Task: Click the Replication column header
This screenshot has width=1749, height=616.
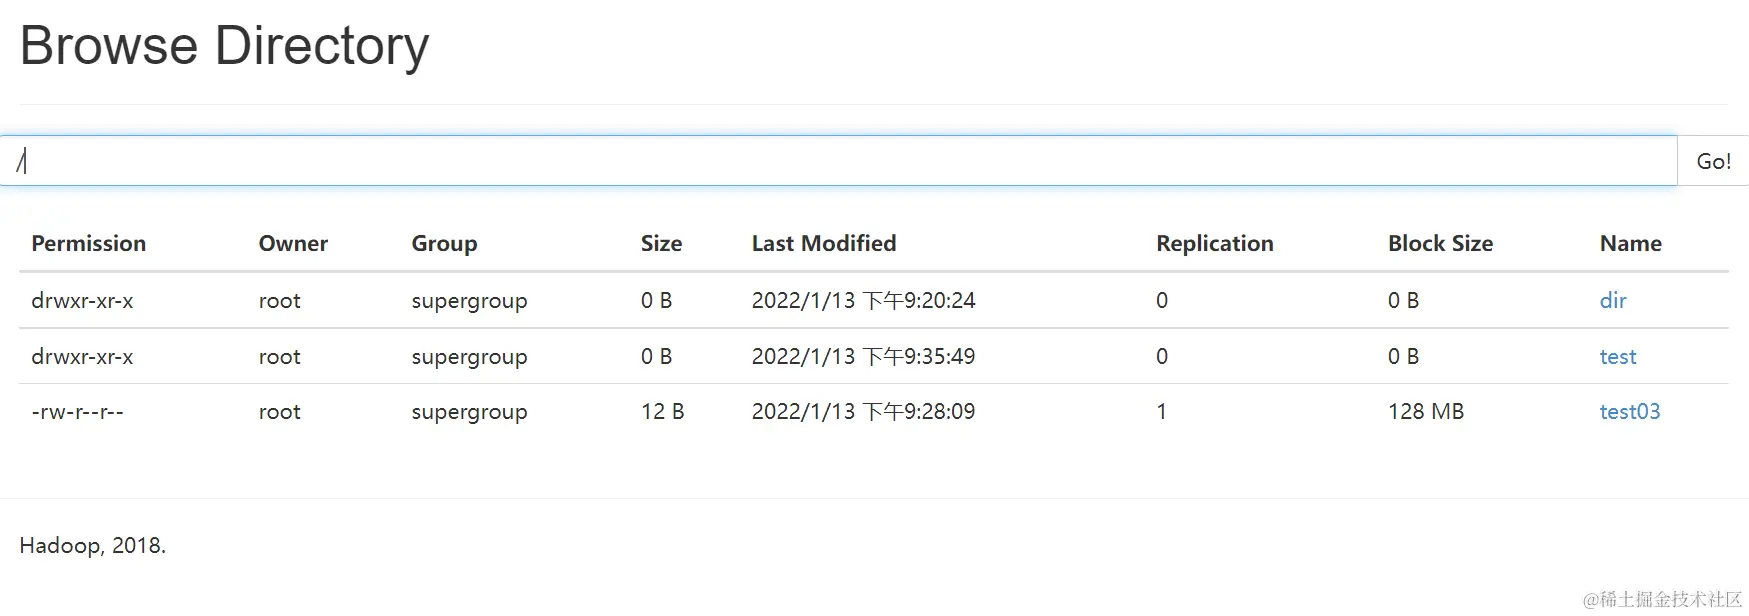Action: point(1215,243)
